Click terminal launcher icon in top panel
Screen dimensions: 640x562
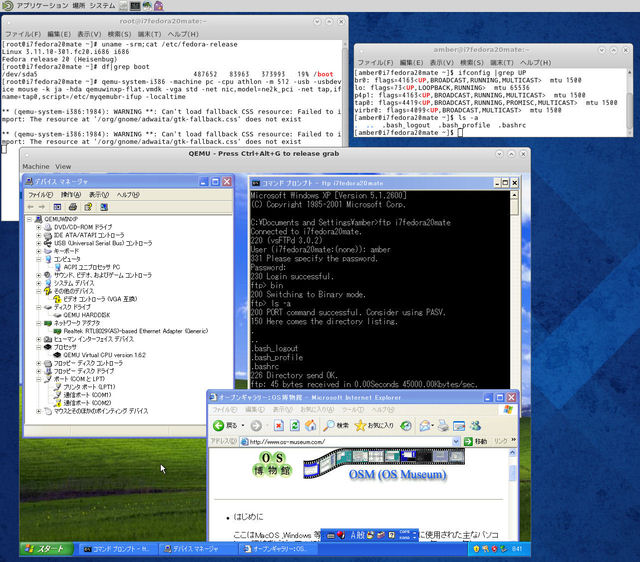tap(135, 6)
